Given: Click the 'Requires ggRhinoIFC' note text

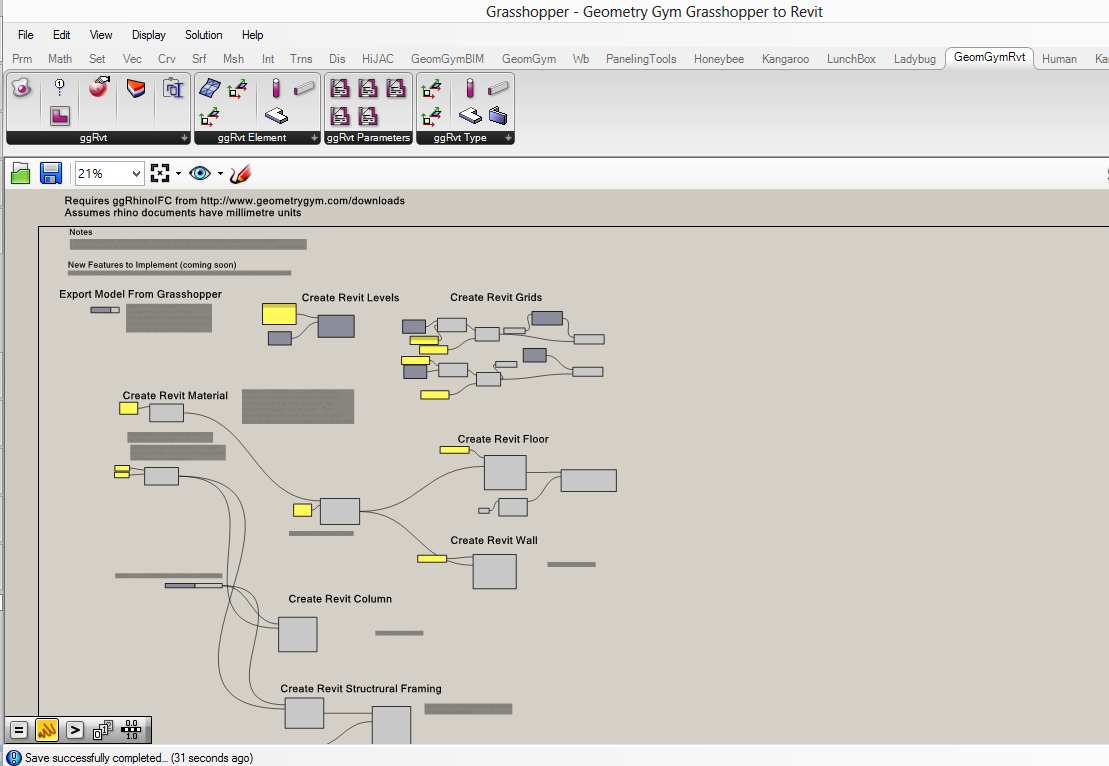Looking at the screenshot, I should (235, 201).
